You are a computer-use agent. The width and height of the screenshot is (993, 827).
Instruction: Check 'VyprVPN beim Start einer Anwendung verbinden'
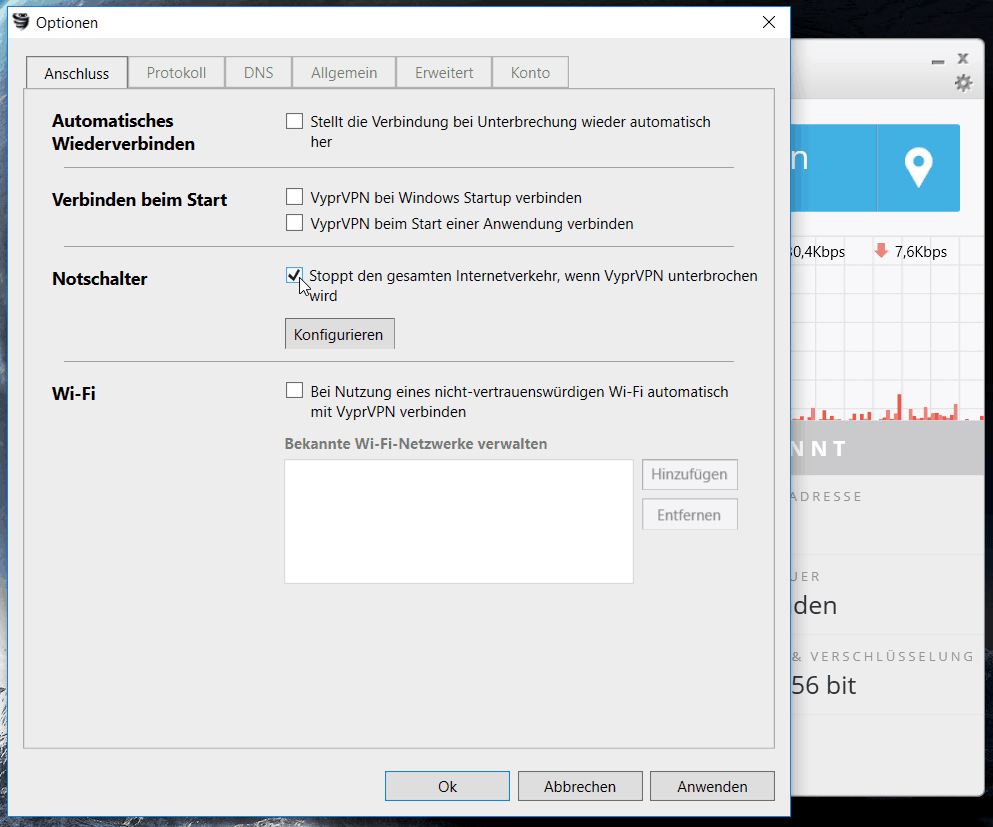coord(294,223)
